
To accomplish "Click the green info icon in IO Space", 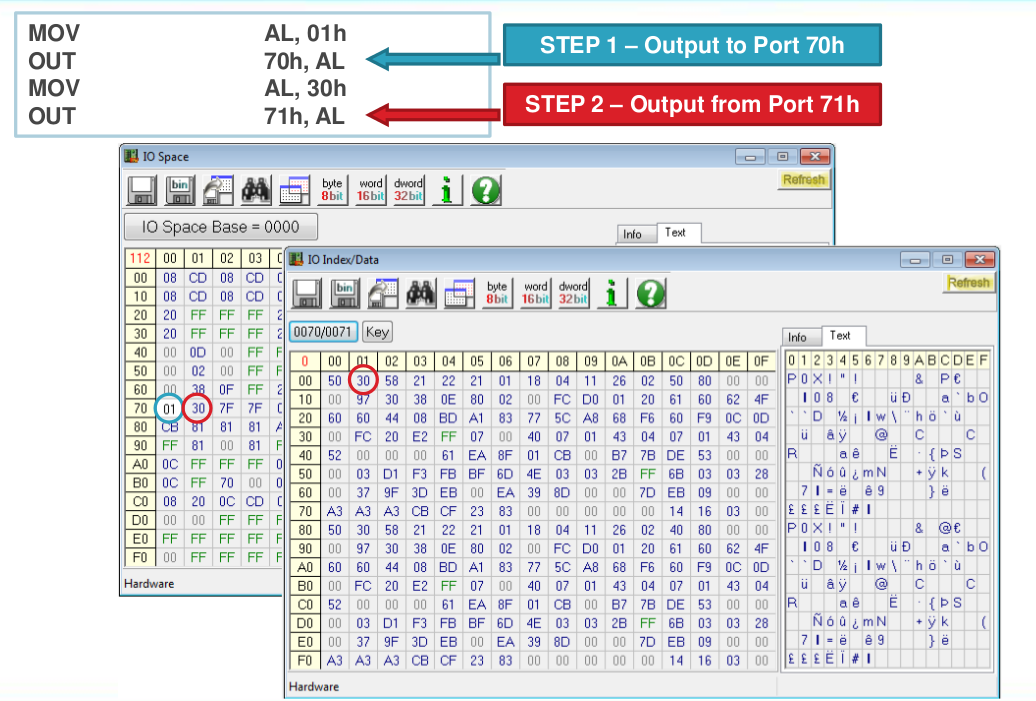I will (x=446, y=190).
